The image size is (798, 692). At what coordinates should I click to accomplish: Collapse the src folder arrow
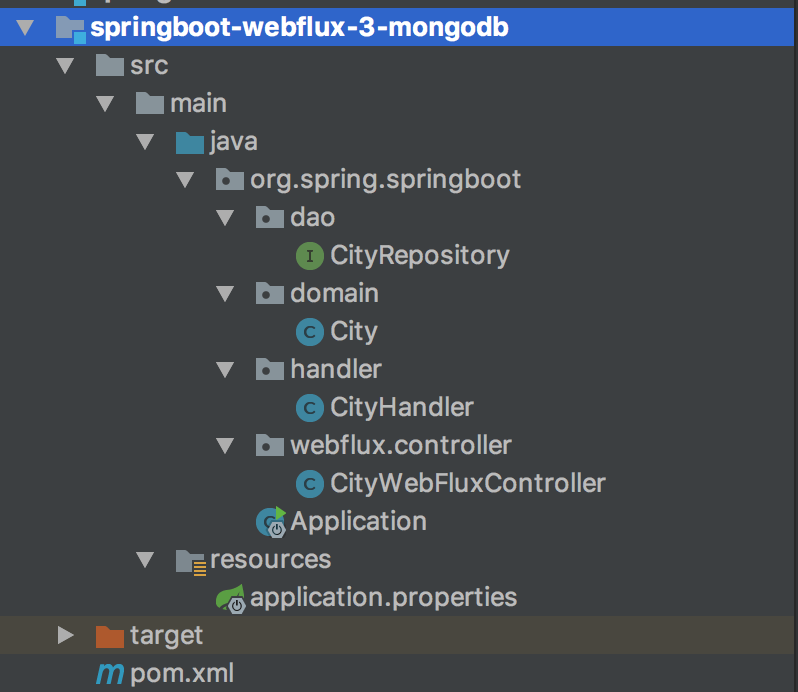(65, 66)
